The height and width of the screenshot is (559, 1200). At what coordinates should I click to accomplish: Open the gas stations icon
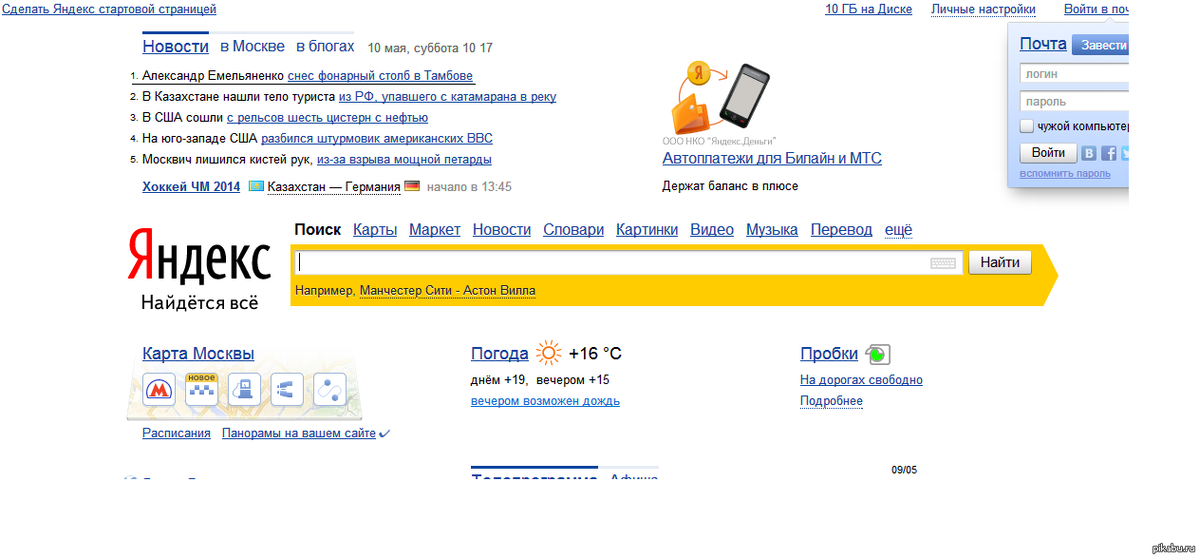coord(244,389)
